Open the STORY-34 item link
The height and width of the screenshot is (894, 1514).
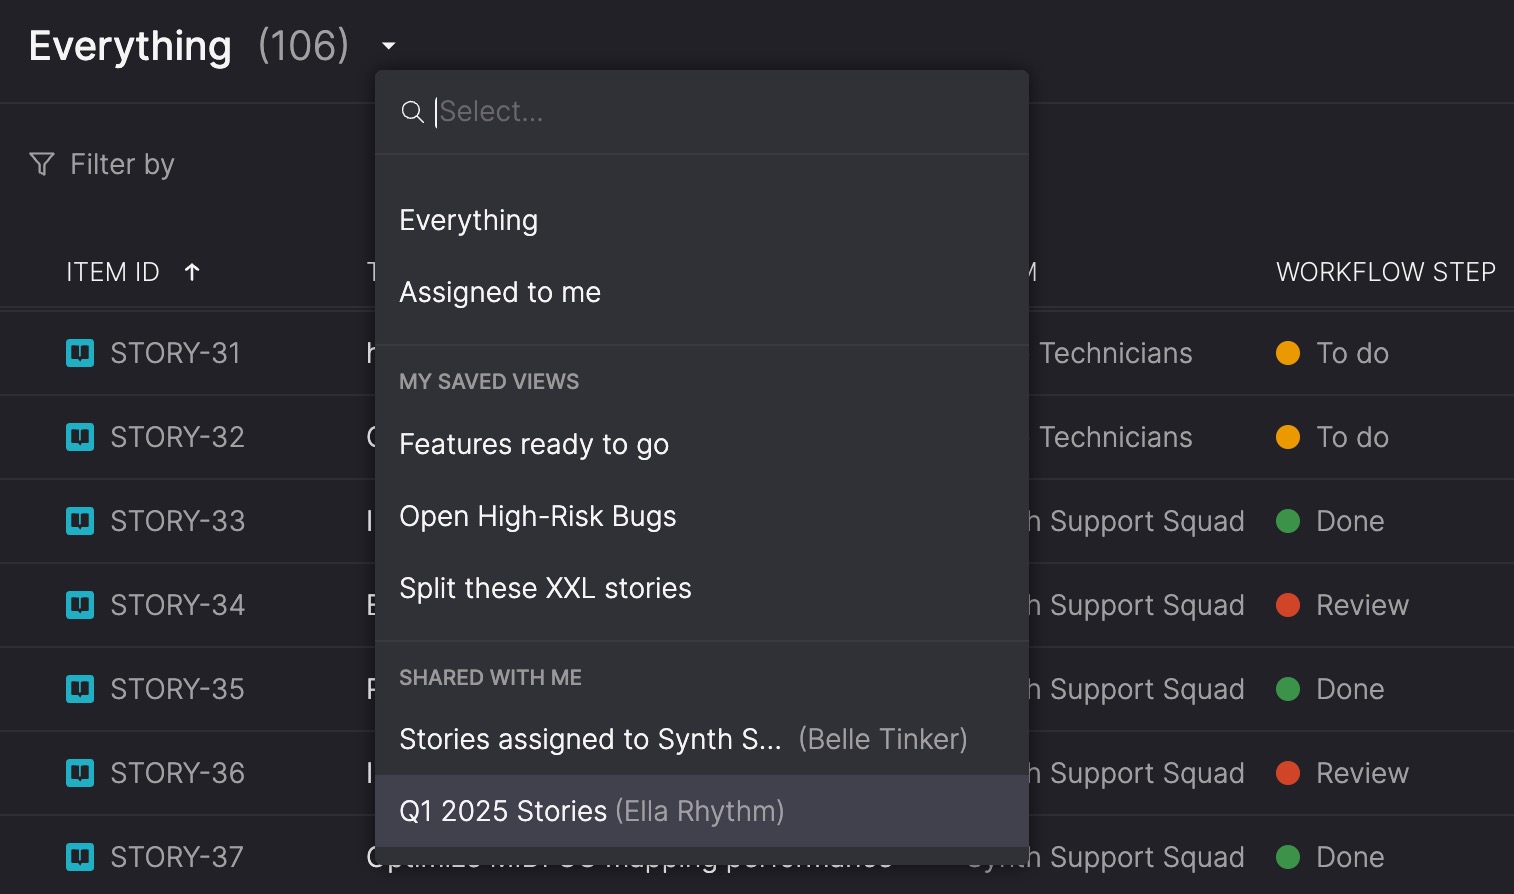(177, 605)
